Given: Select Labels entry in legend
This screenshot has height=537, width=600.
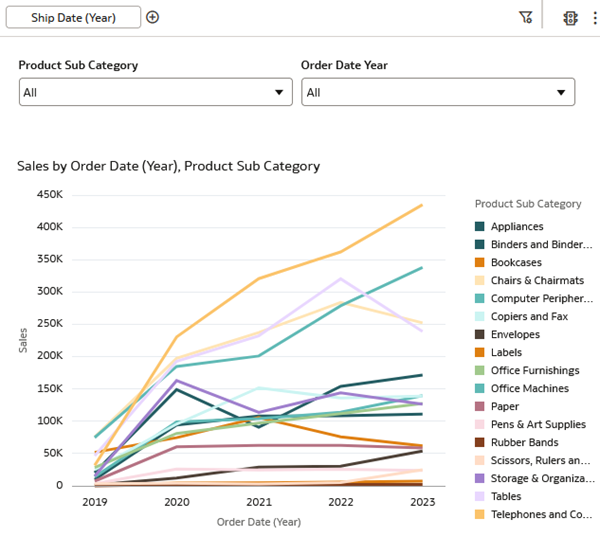Looking at the screenshot, I should (x=506, y=353).
